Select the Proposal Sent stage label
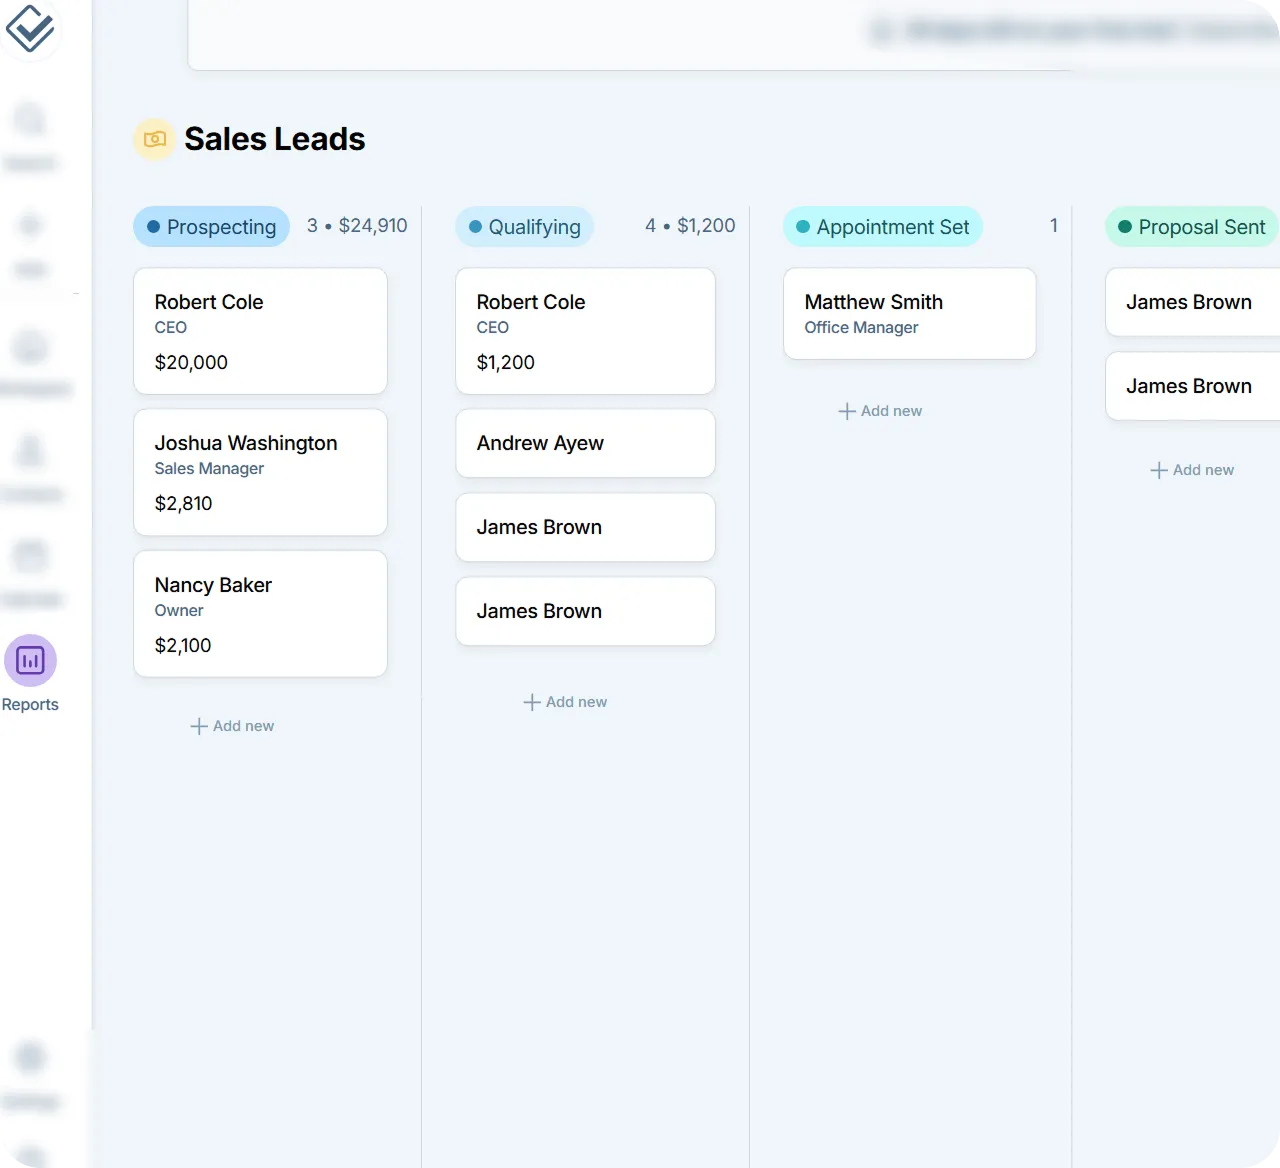Image resolution: width=1280 pixels, height=1168 pixels. coord(1192,227)
